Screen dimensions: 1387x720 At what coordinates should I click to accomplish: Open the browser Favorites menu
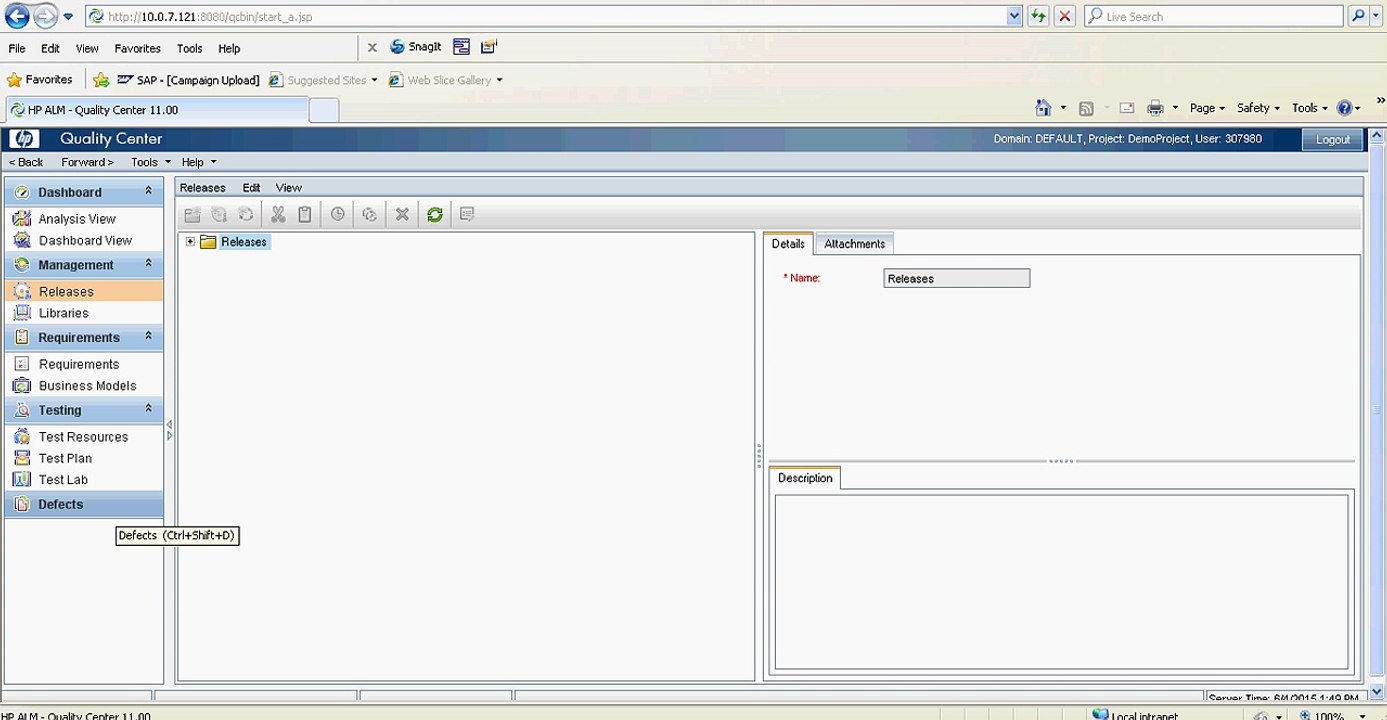pyautogui.click(x=137, y=48)
